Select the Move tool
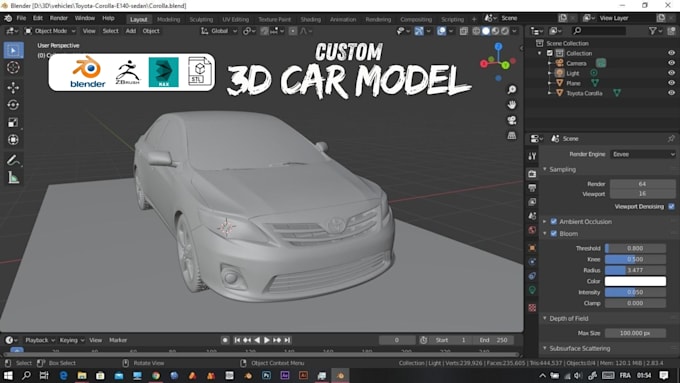 (13, 88)
